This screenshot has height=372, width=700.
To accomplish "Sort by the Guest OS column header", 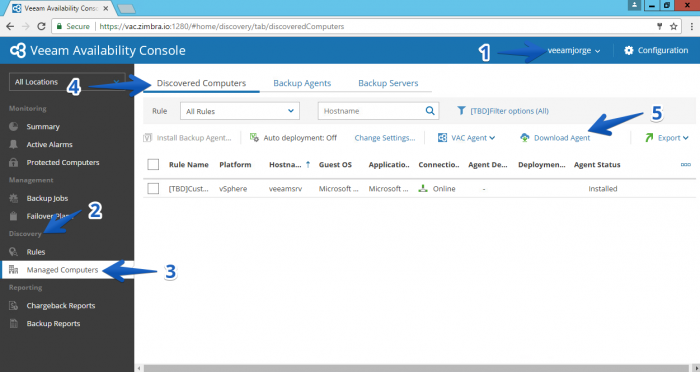I will point(335,164).
